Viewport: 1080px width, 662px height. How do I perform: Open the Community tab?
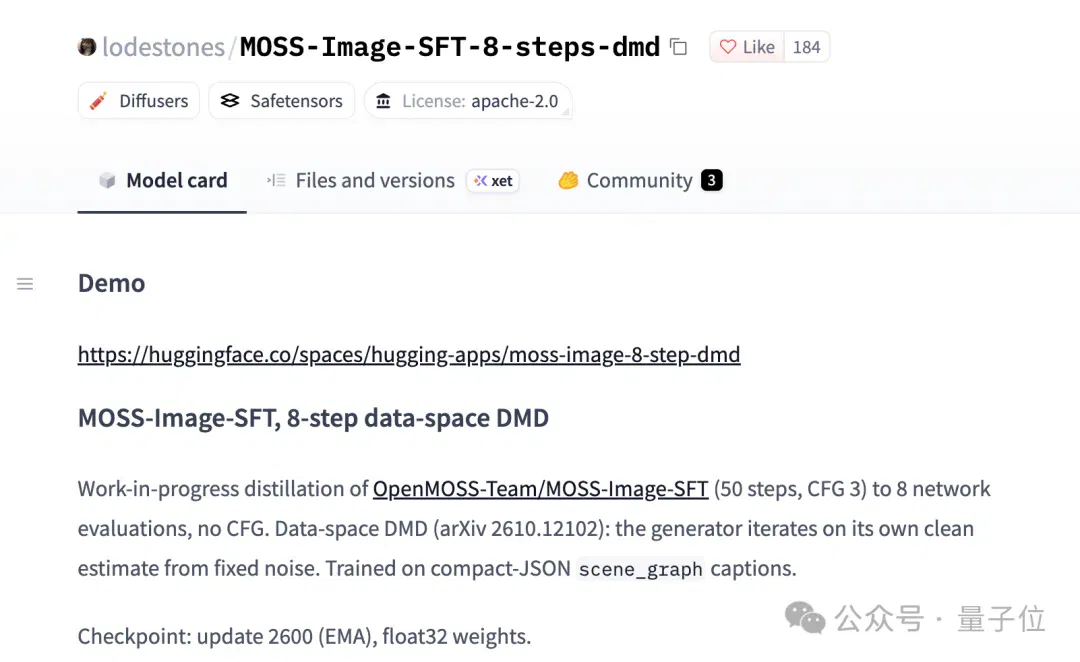pos(641,180)
